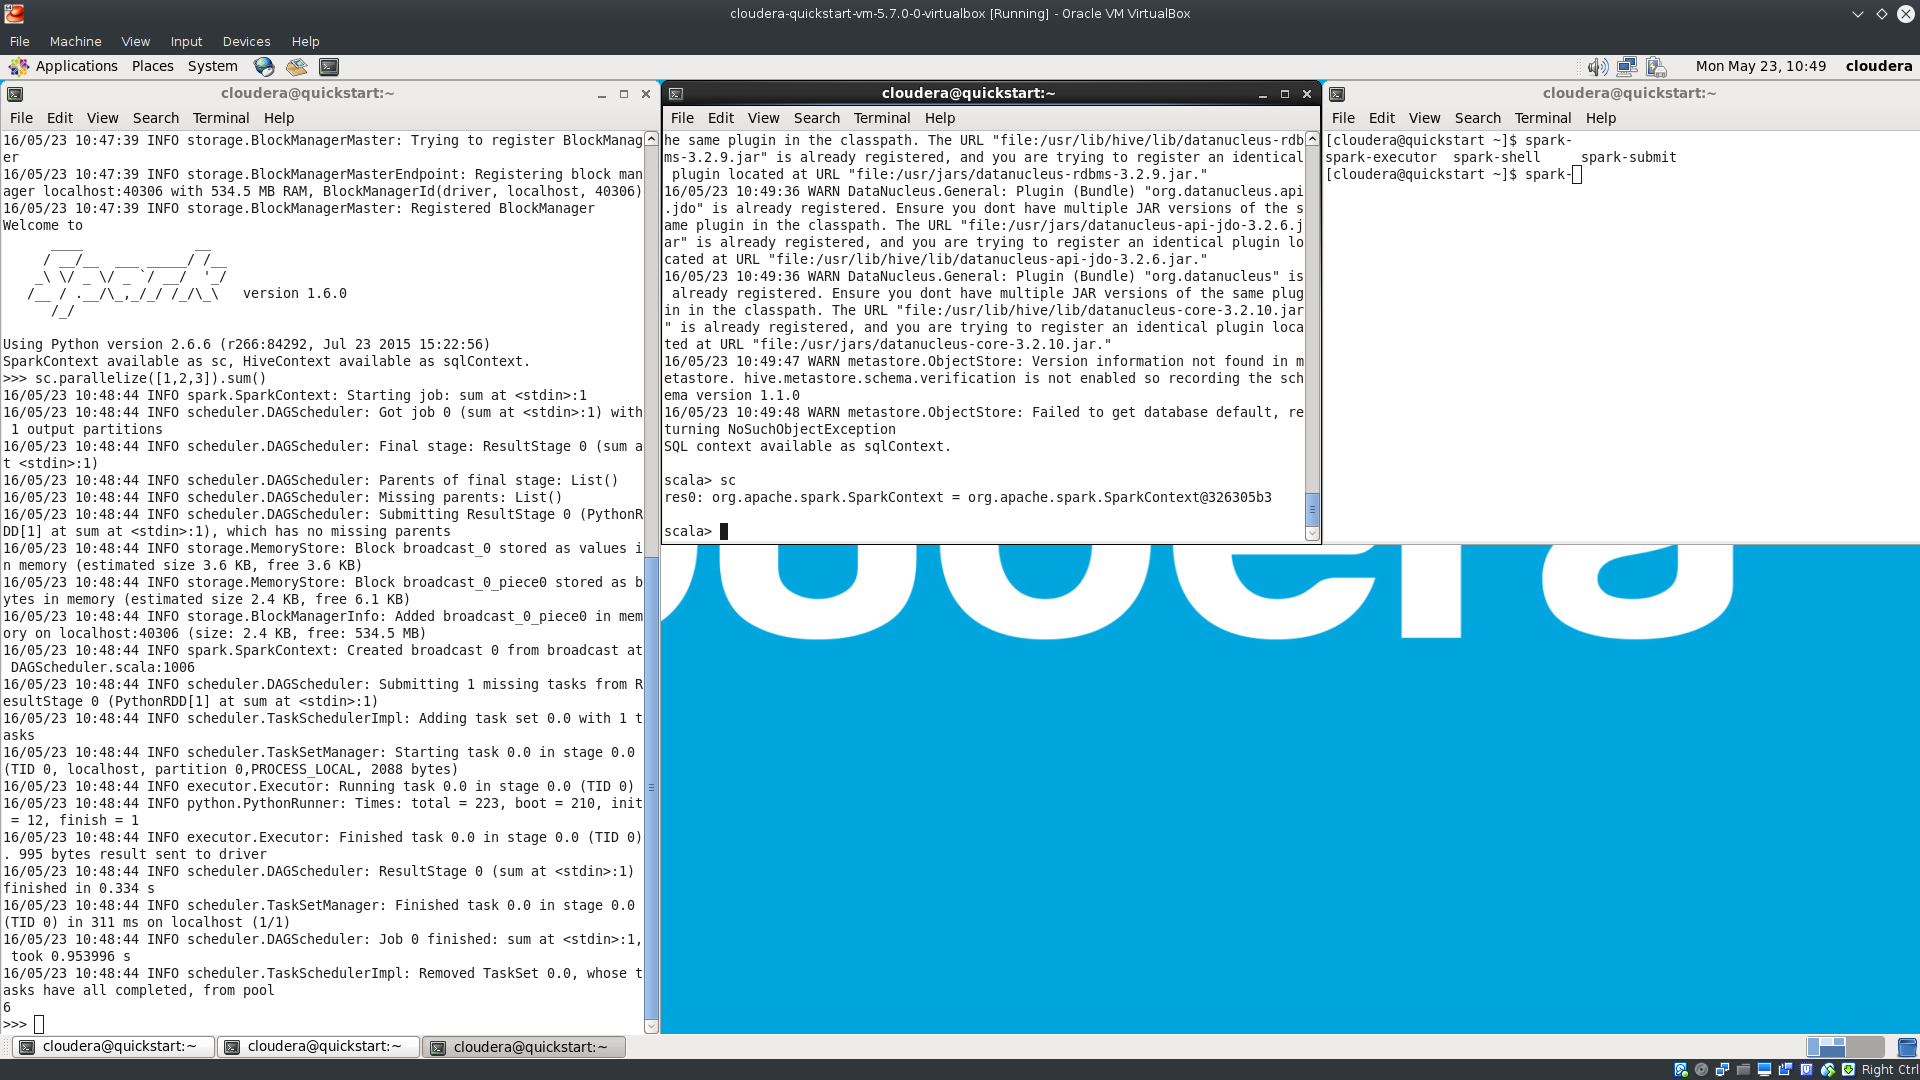Open the System menu
This screenshot has width=1920, height=1080.
click(x=212, y=66)
